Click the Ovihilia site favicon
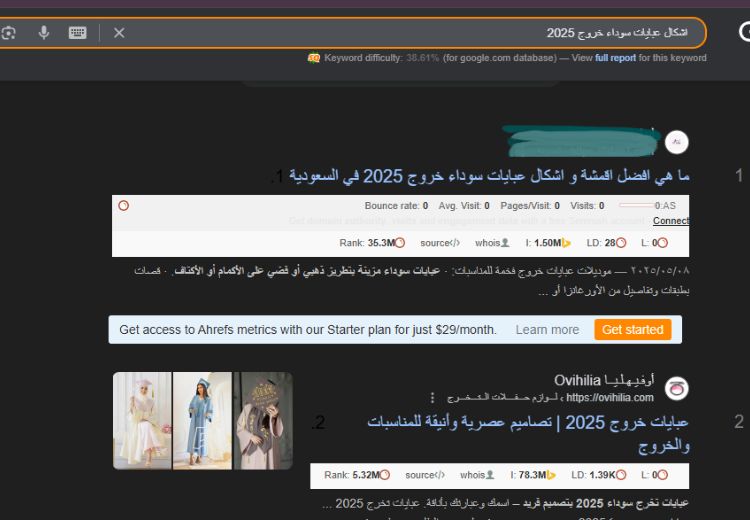Screen dimensions: 750x520 tap(676, 388)
